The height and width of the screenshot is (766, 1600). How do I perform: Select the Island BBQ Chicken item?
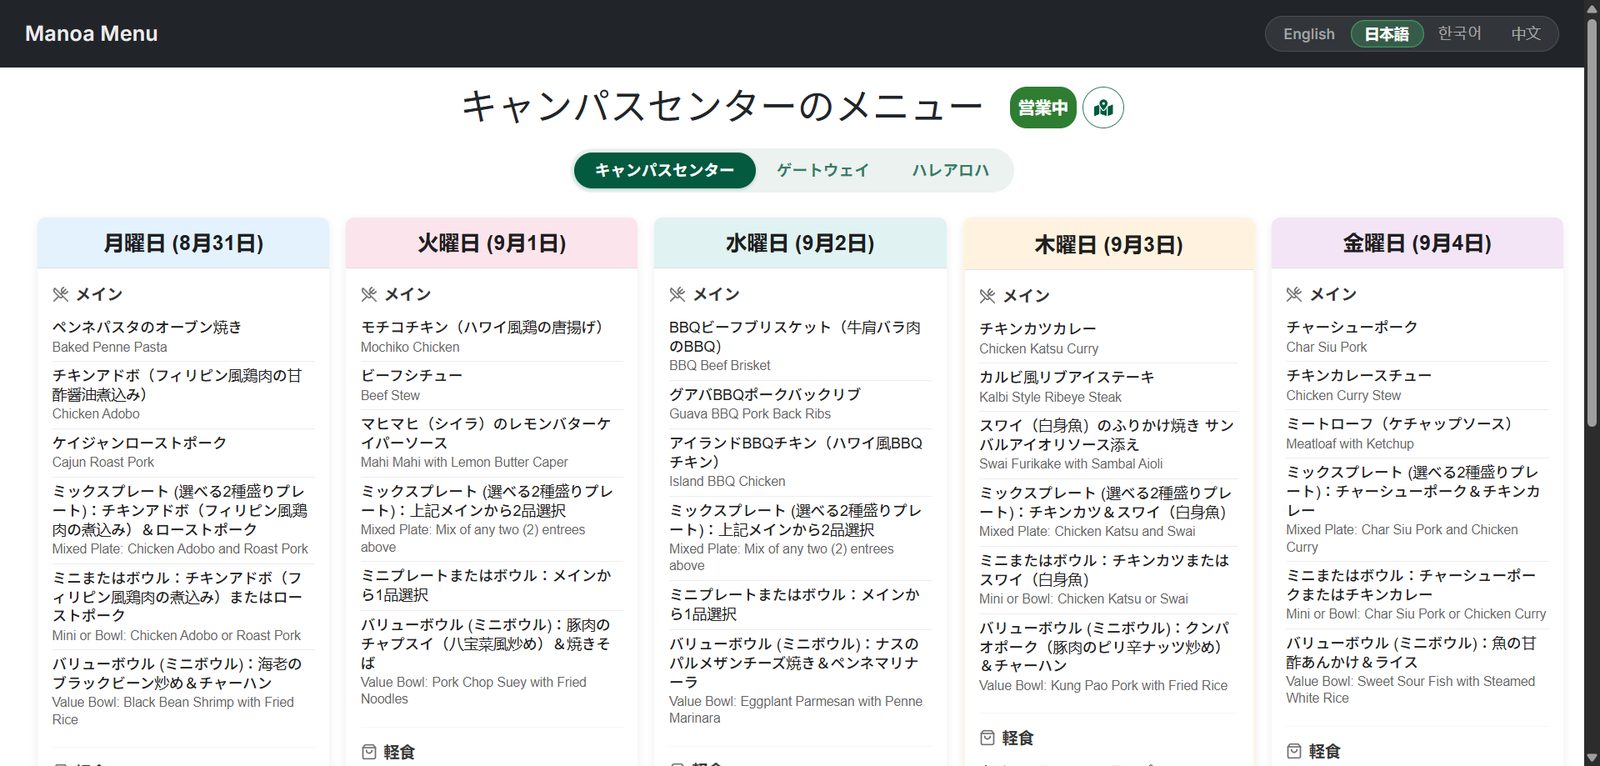click(800, 462)
